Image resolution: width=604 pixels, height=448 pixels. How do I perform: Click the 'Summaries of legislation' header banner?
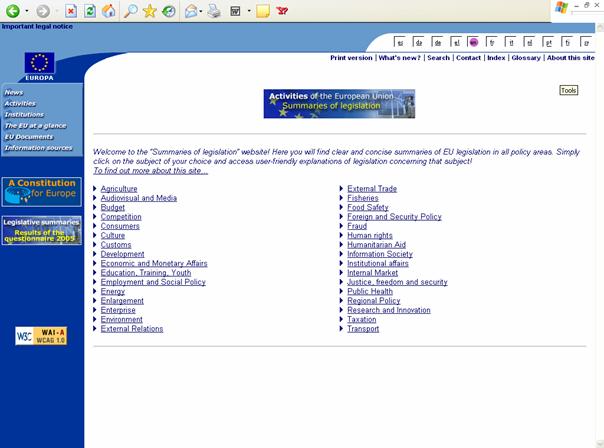tap(339, 104)
